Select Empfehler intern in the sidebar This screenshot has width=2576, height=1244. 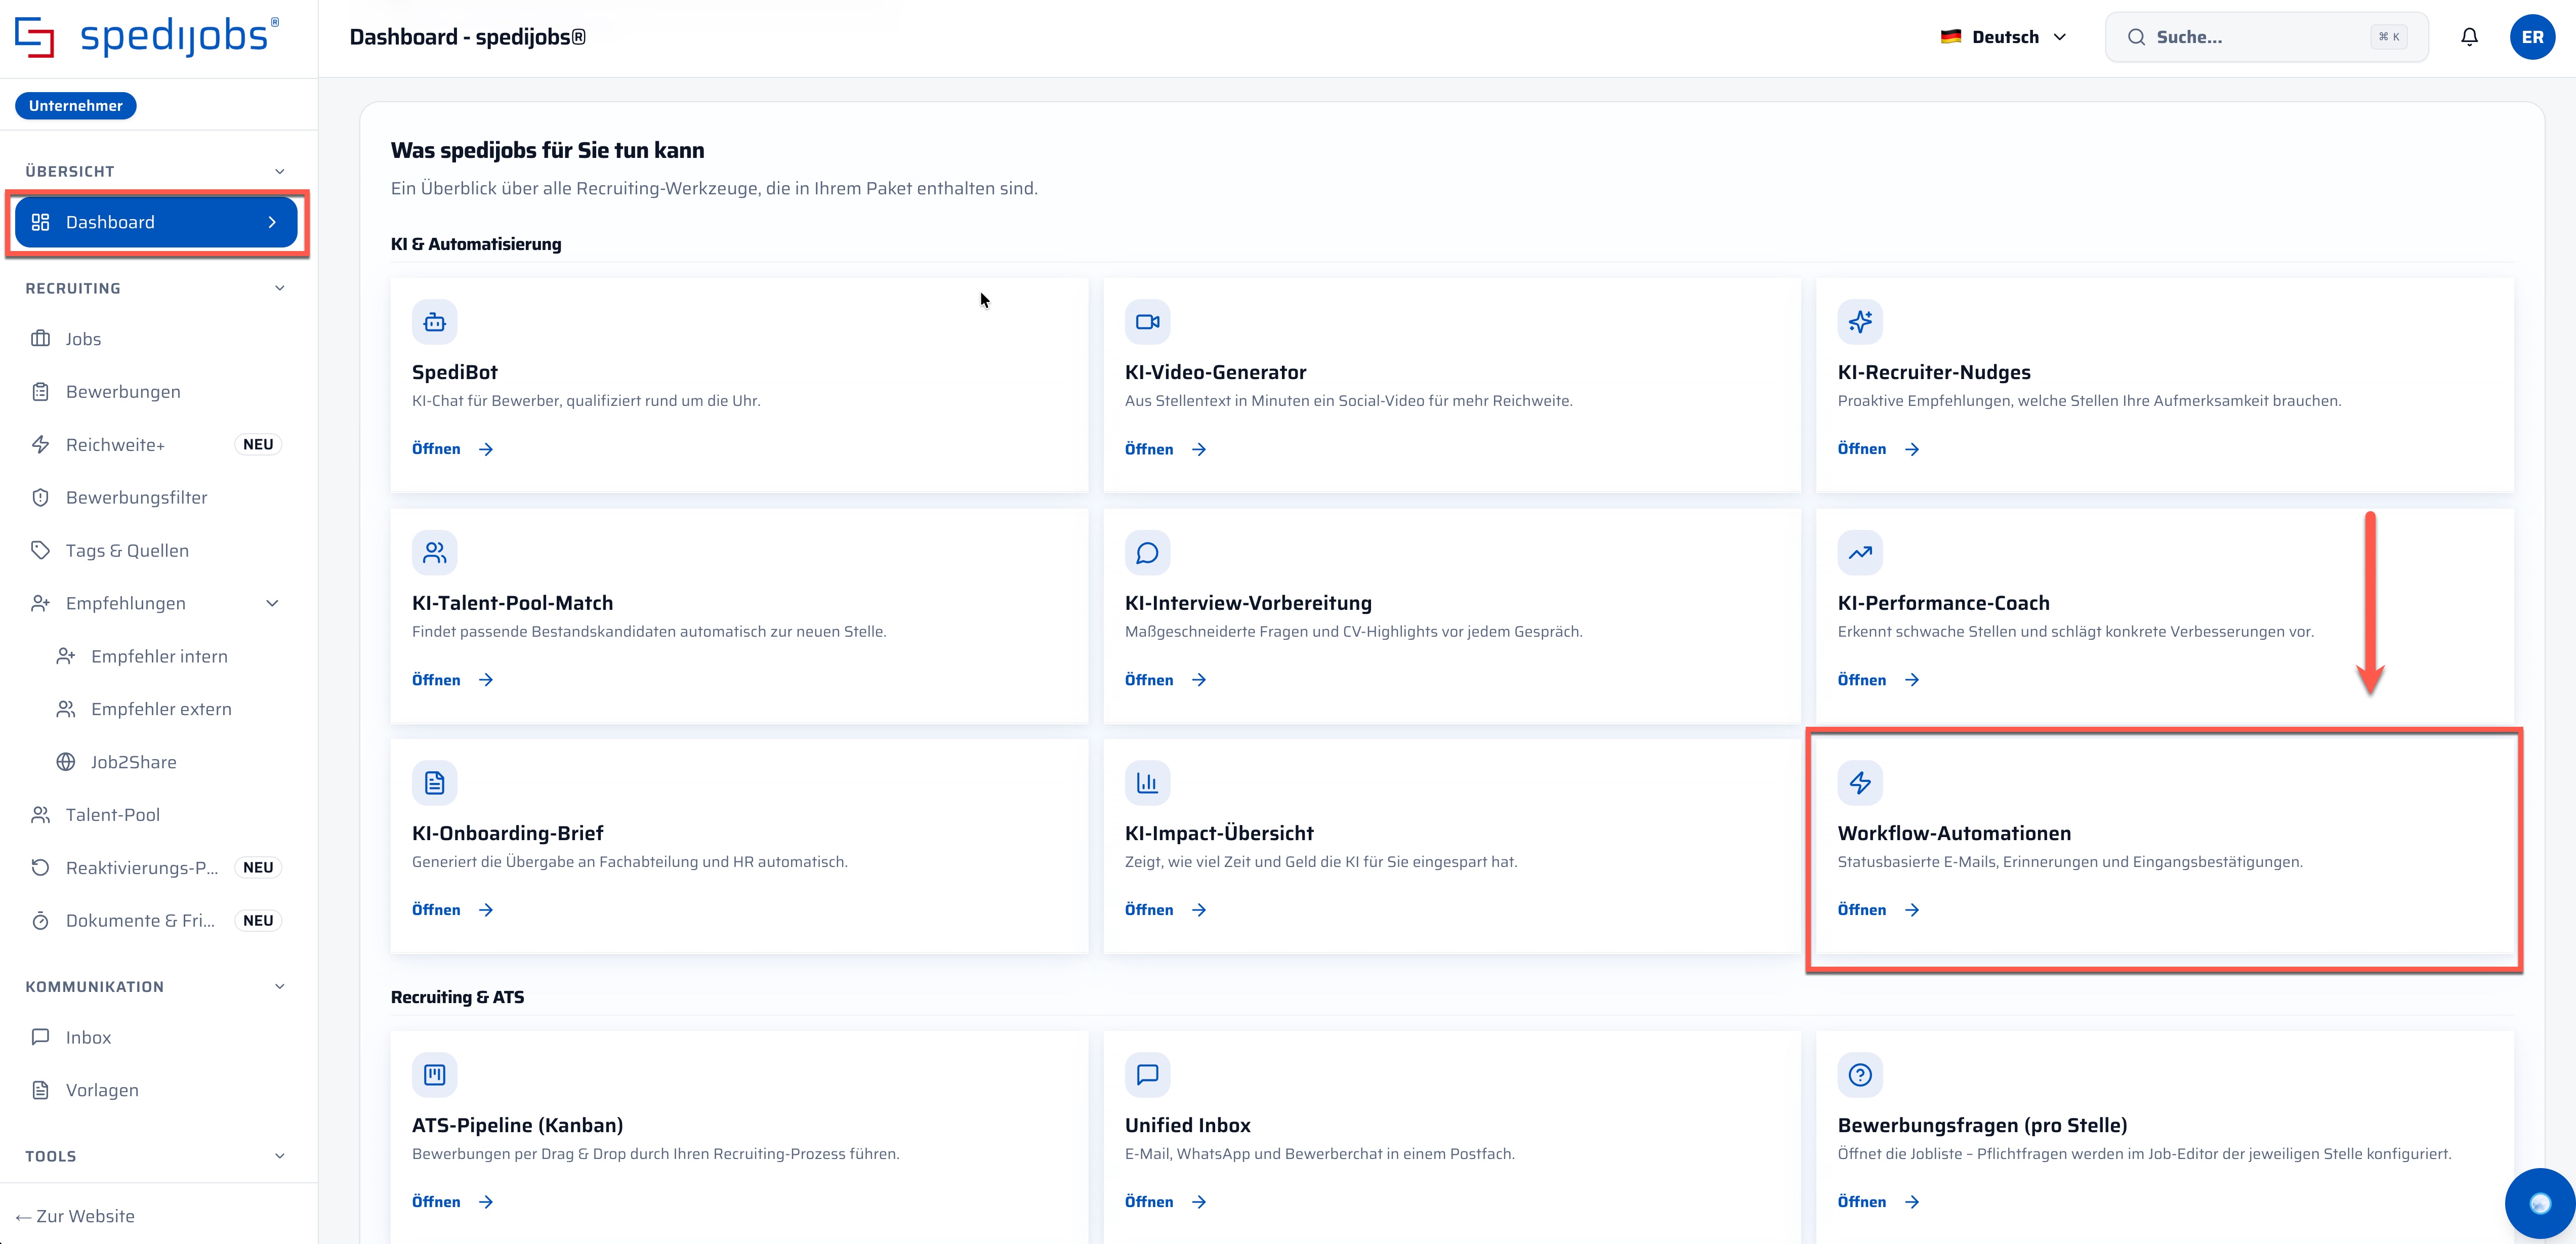[x=168, y=656]
